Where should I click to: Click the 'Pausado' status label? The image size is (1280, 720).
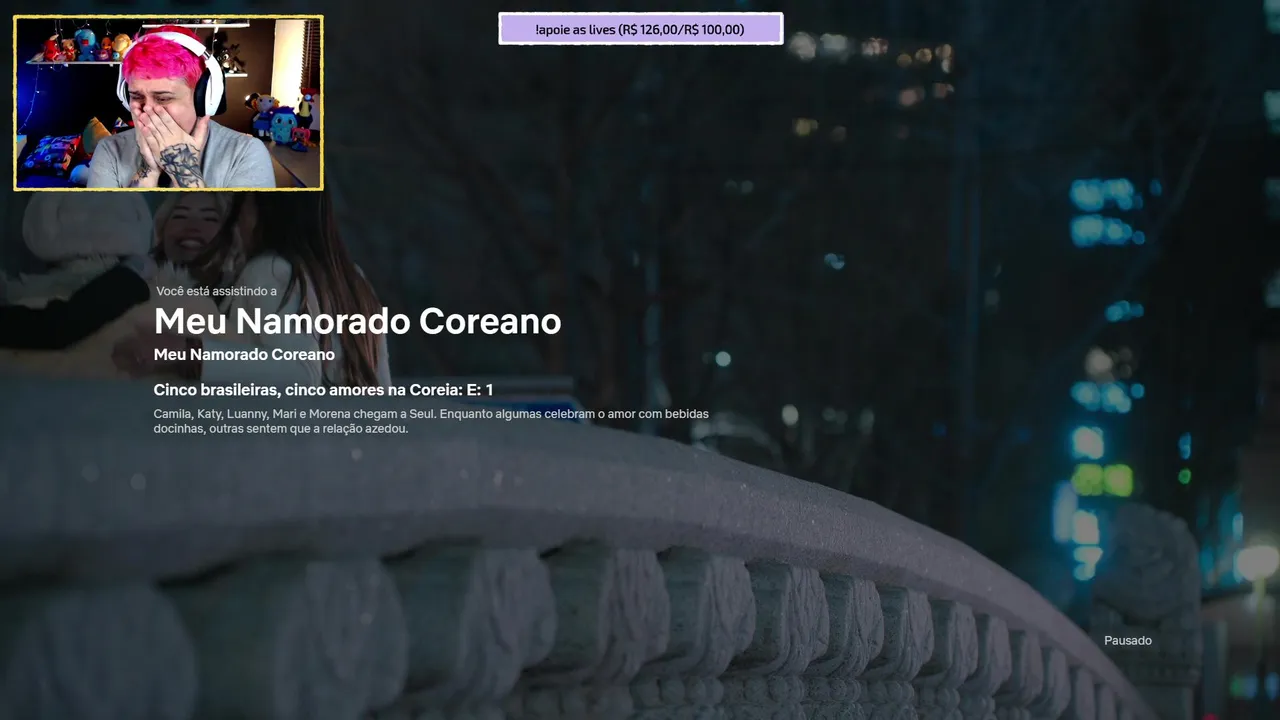1128,640
